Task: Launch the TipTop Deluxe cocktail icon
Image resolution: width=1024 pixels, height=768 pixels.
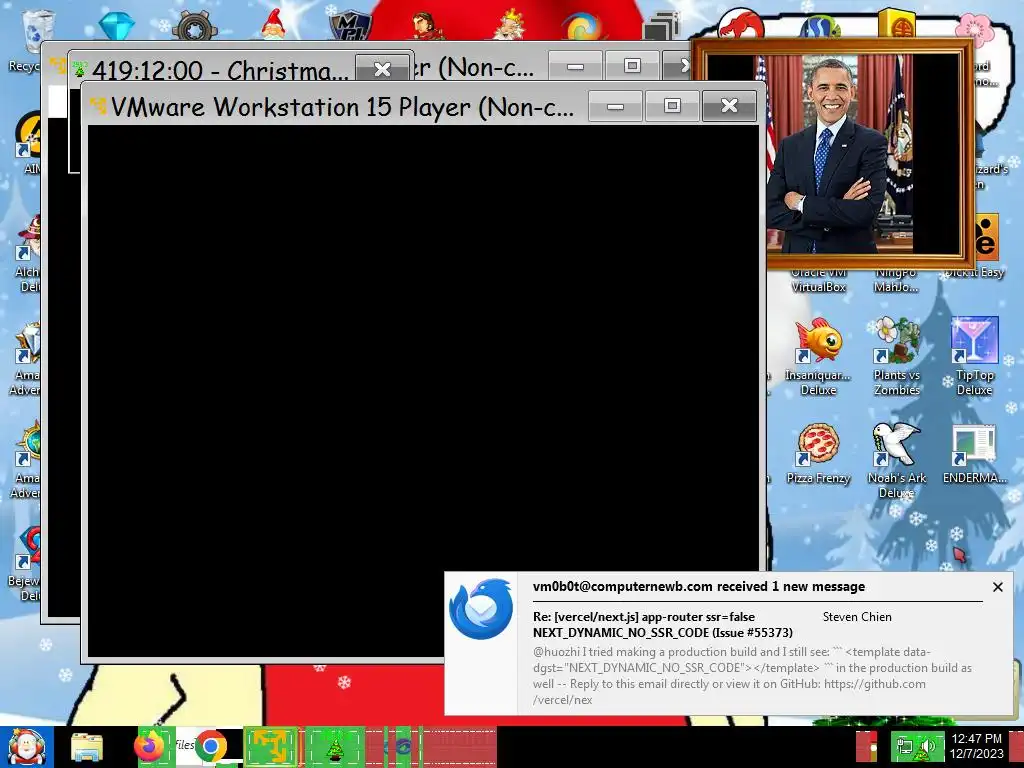Action: tap(974, 340)
